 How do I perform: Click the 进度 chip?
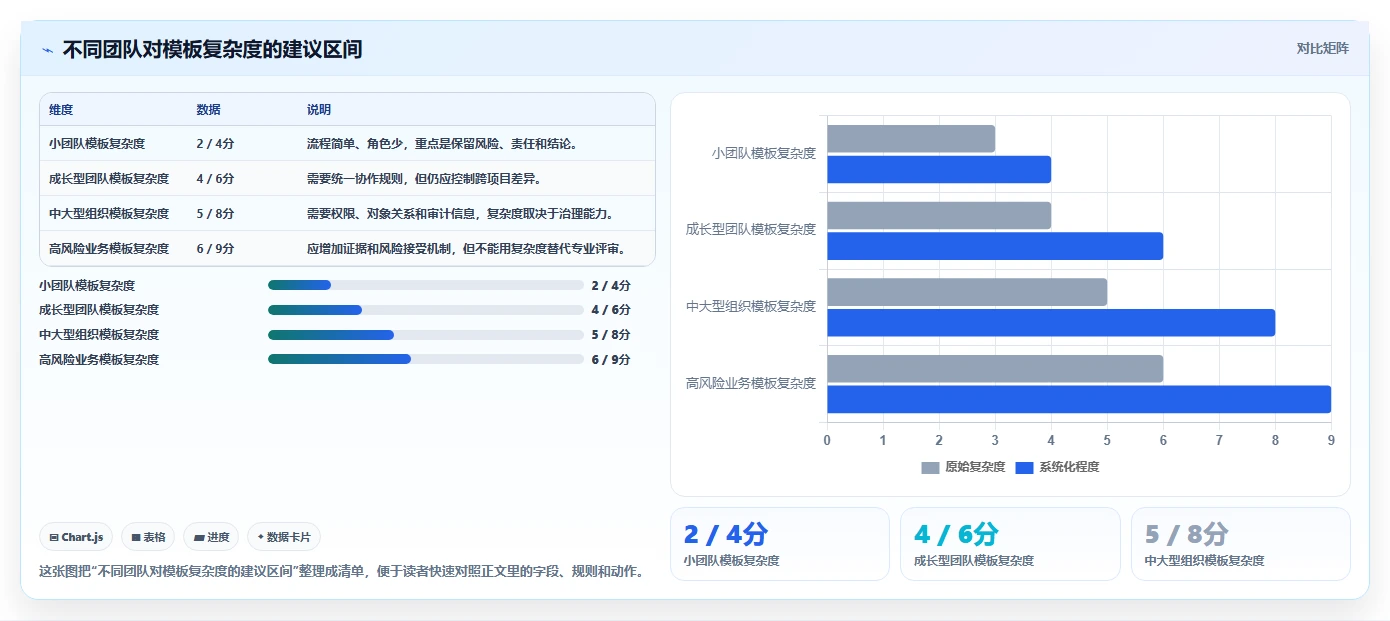(212, 537)
